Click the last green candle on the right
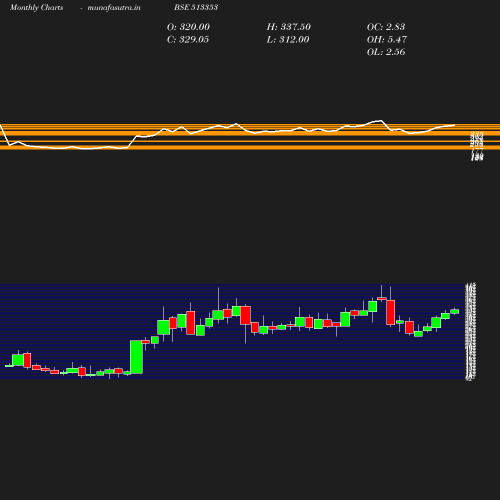 pyautogui.click(x=455, y=311)
